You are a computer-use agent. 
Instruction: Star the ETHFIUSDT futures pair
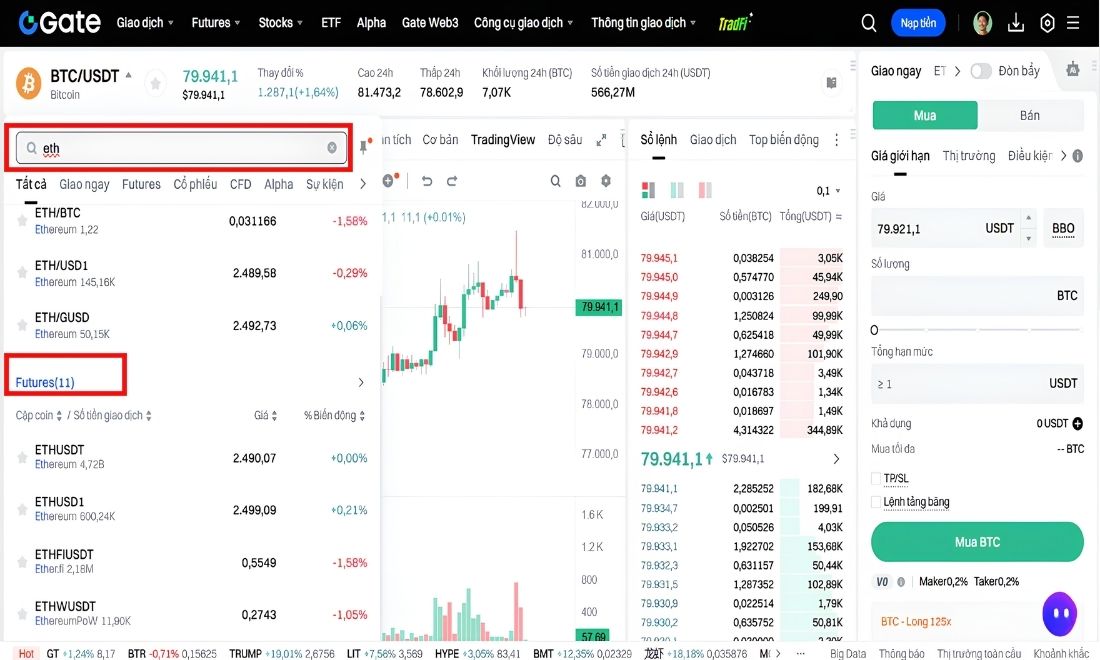[22, 562]
